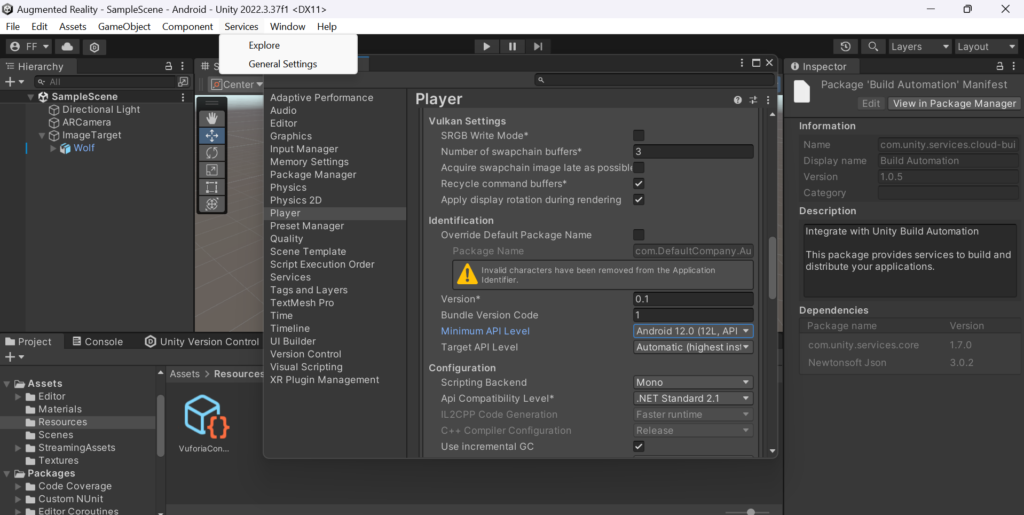The height and width of the screenshot is (515, 1024).
Task: Choose Explore from Services menu
Action: (264, 45)
